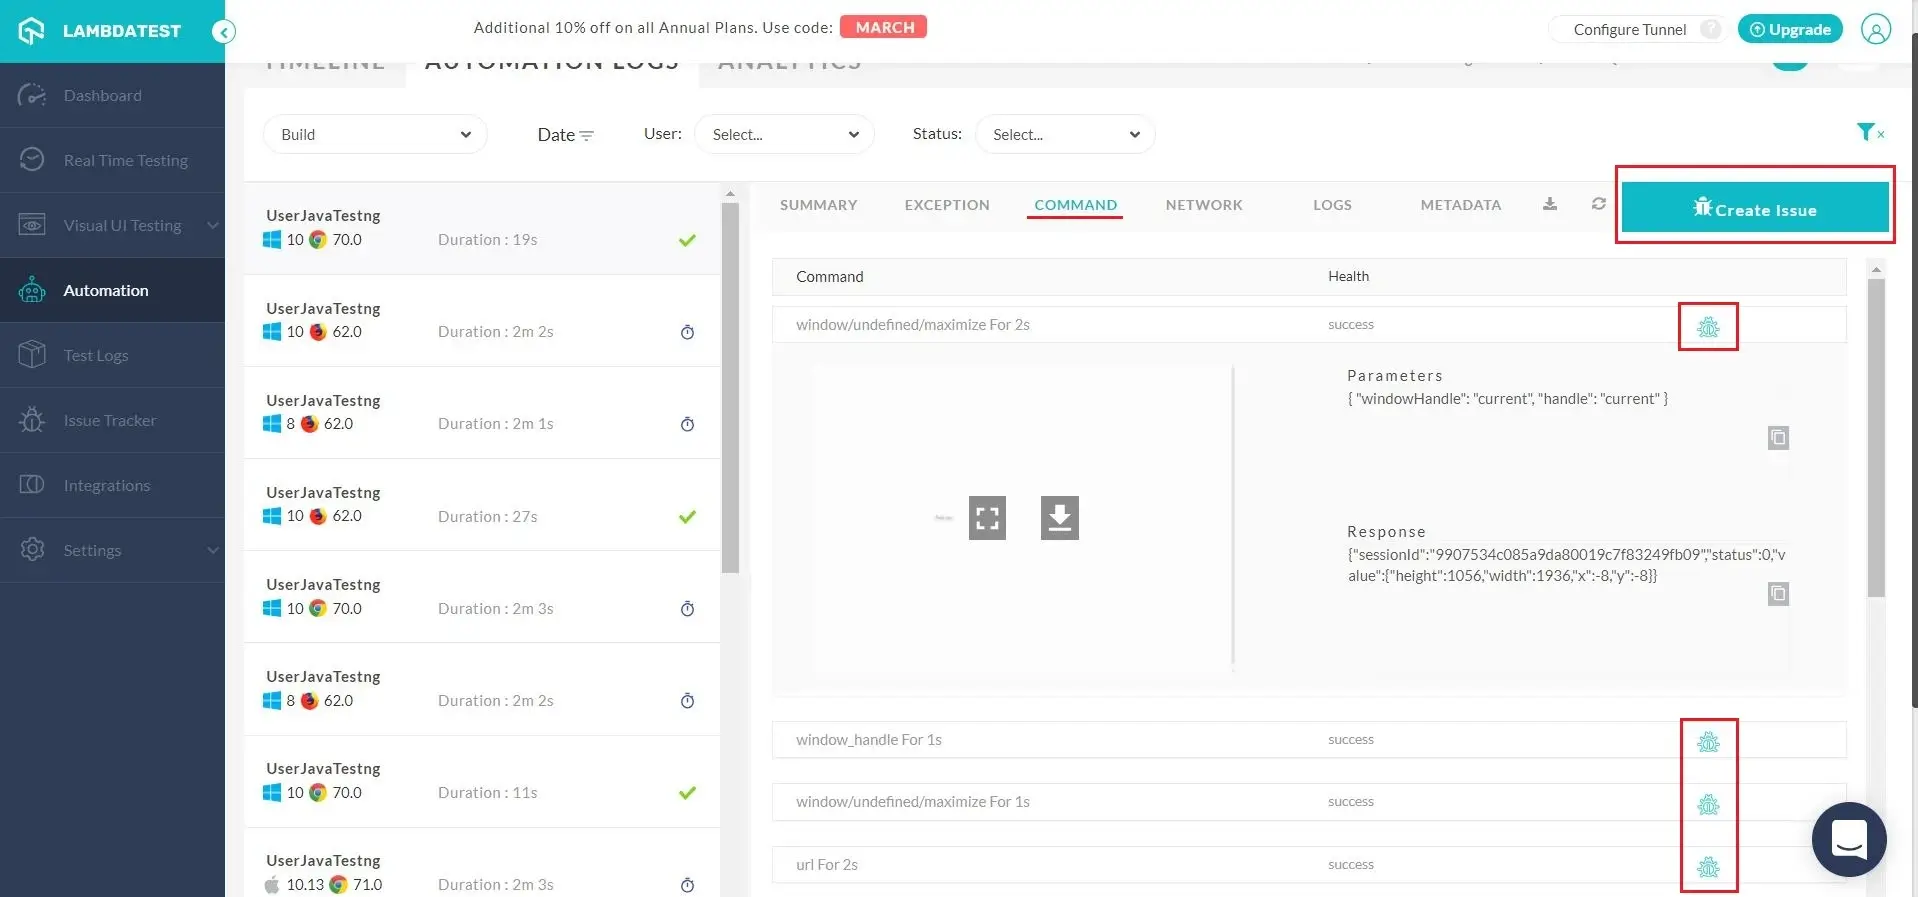
Task: Collapse the left sidebar arrow
Action: click(x=224, y=32)
